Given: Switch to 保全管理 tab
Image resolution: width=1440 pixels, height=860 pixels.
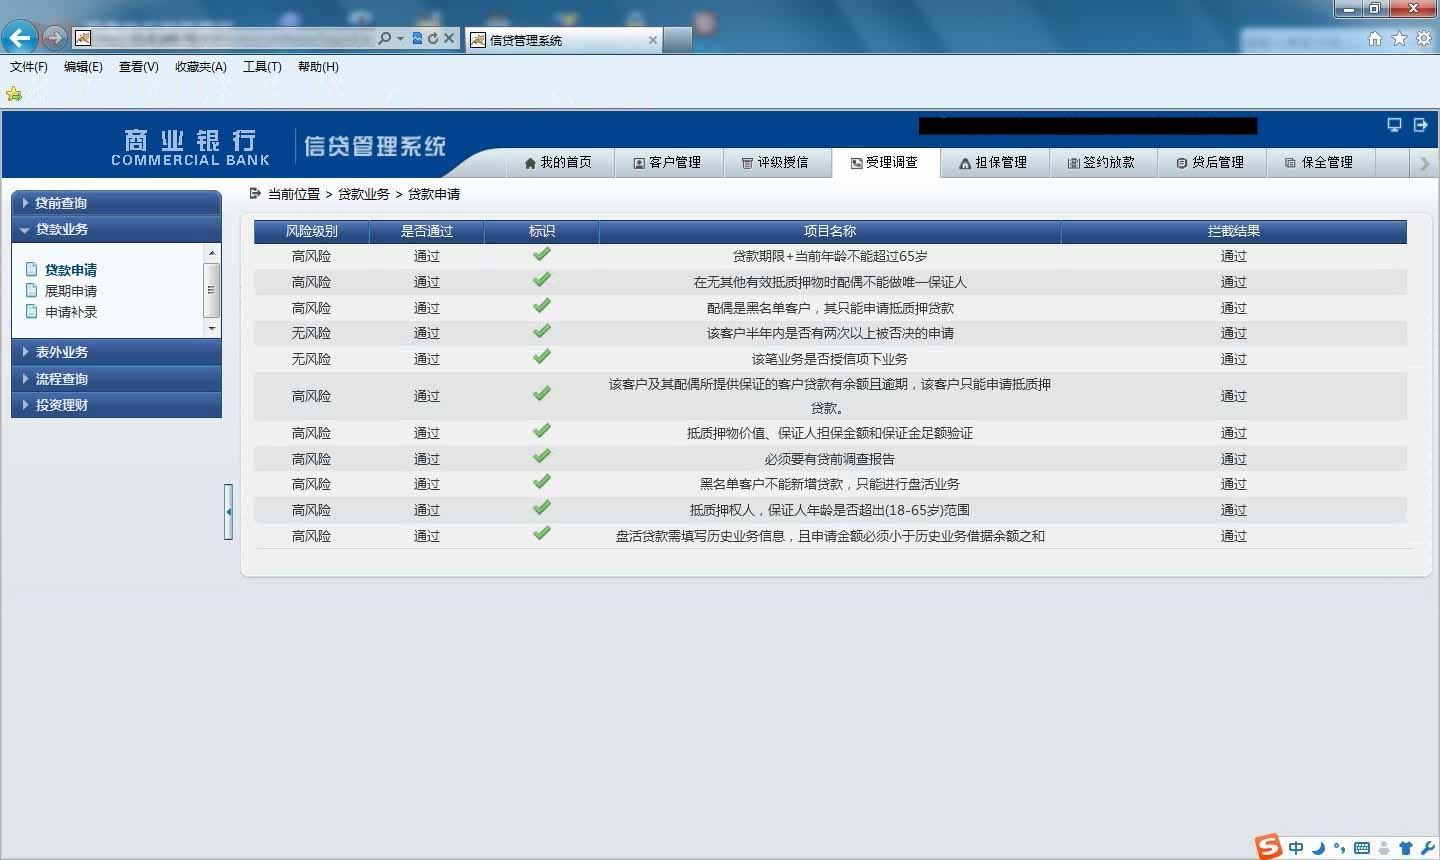Looking at the screenshot, I should [1320, 162].
